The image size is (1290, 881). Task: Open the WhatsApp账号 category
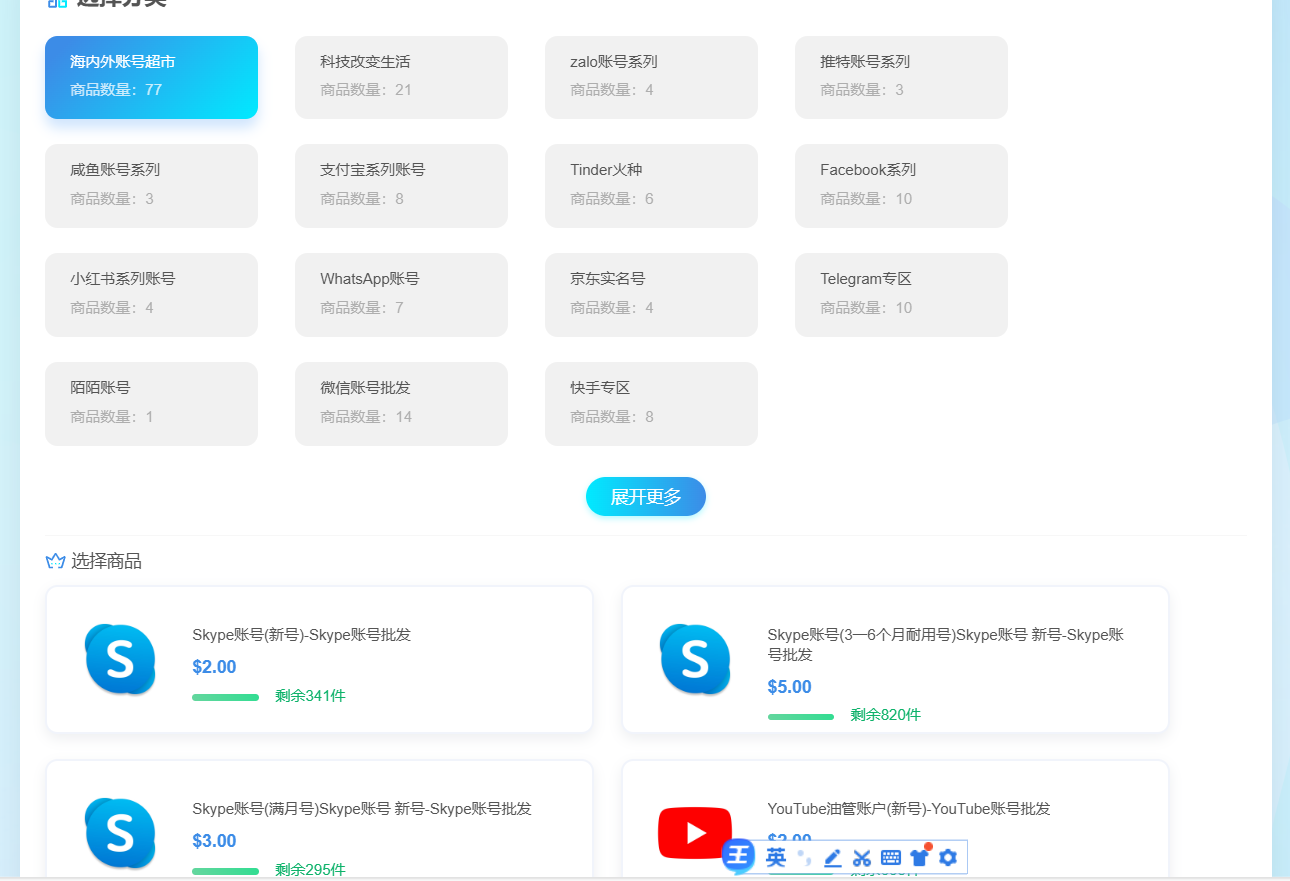(x=401, y=295)
